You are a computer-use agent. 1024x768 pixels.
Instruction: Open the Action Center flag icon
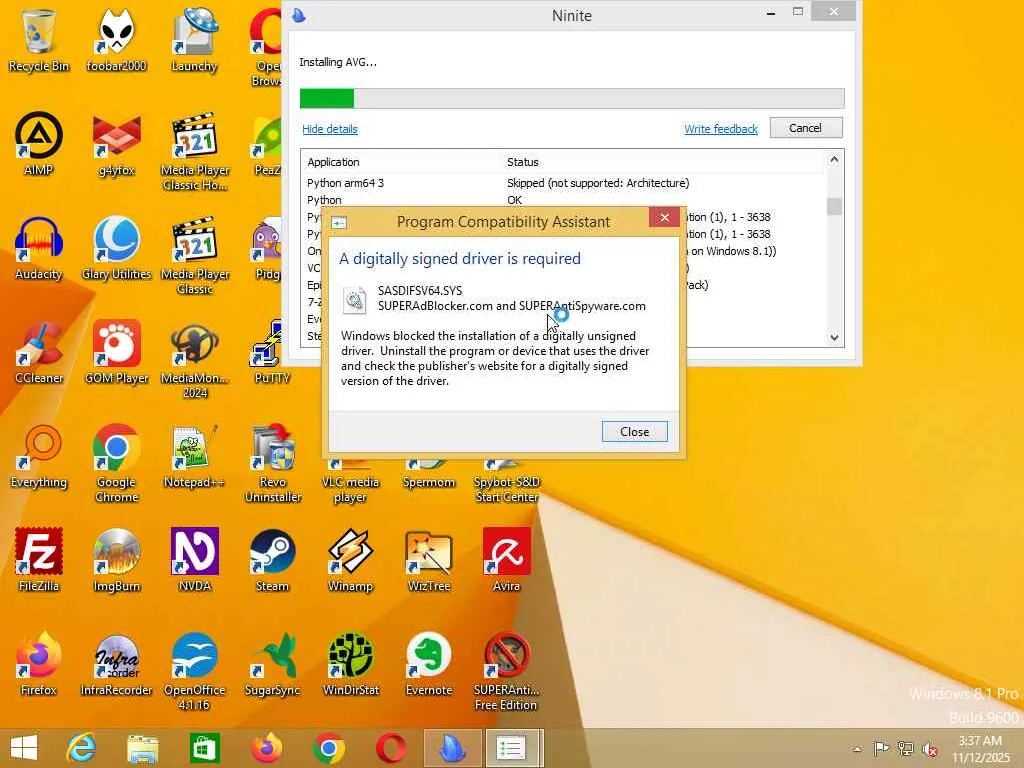881,748
